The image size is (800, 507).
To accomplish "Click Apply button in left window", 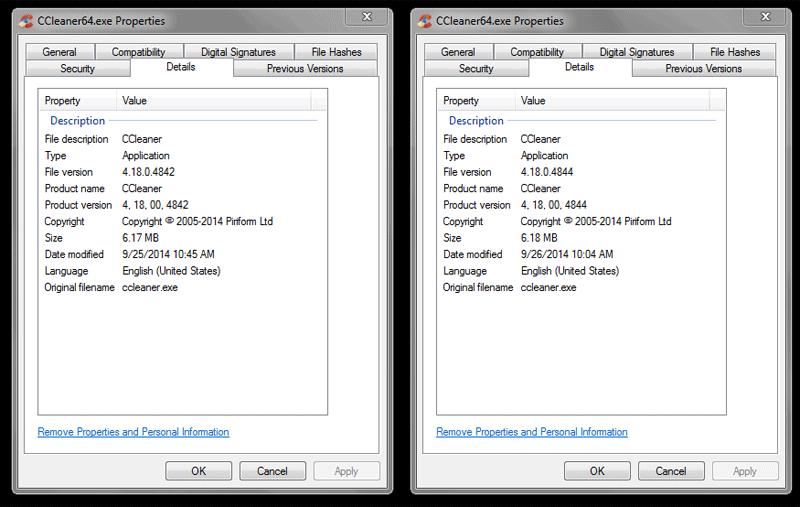I will pos(346,471).
